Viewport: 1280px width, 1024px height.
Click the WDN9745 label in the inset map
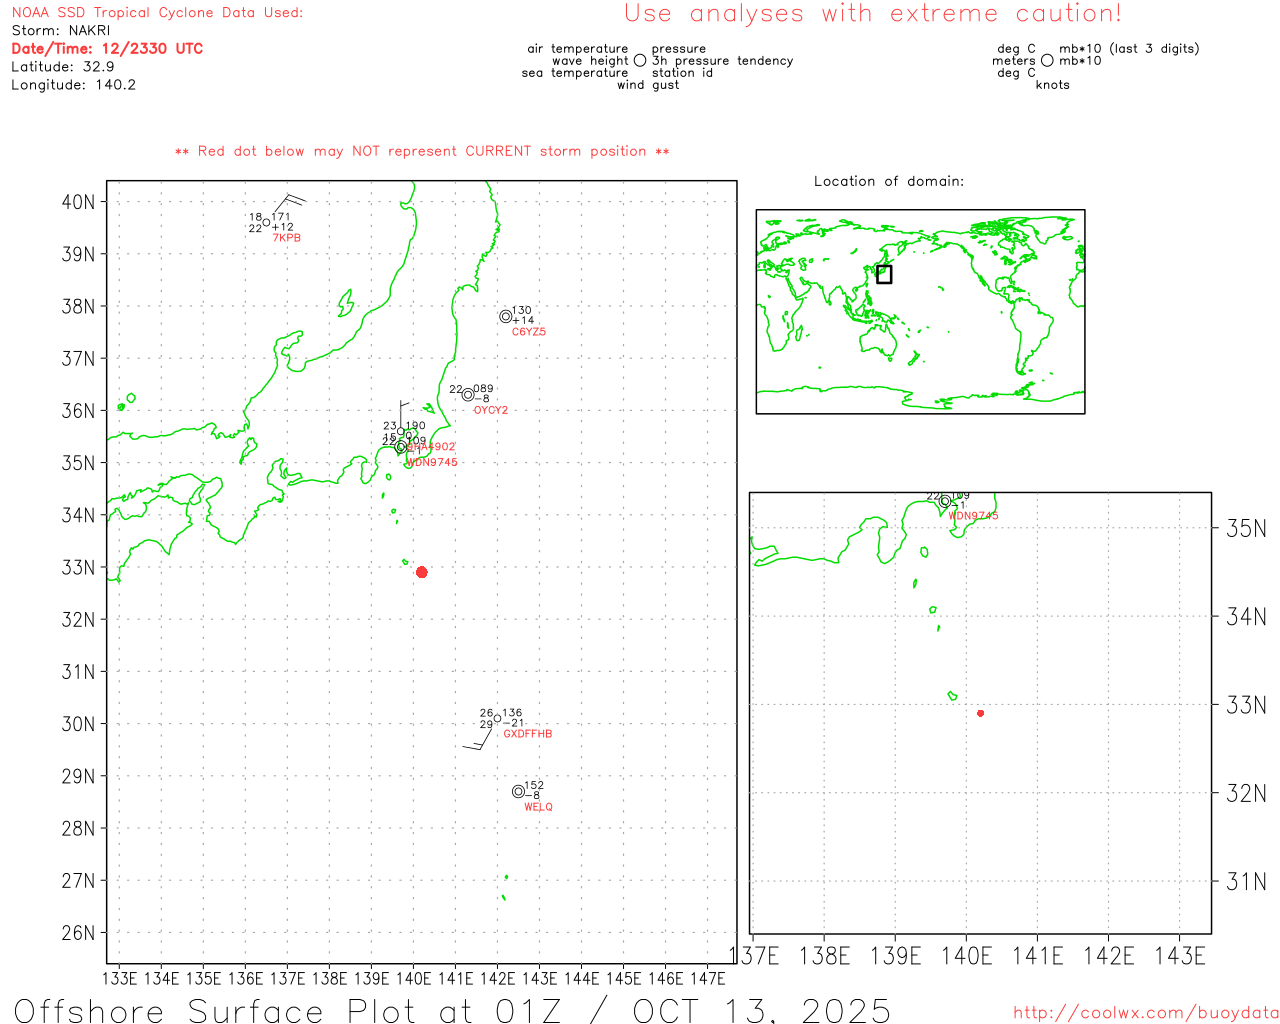(973, 516)
